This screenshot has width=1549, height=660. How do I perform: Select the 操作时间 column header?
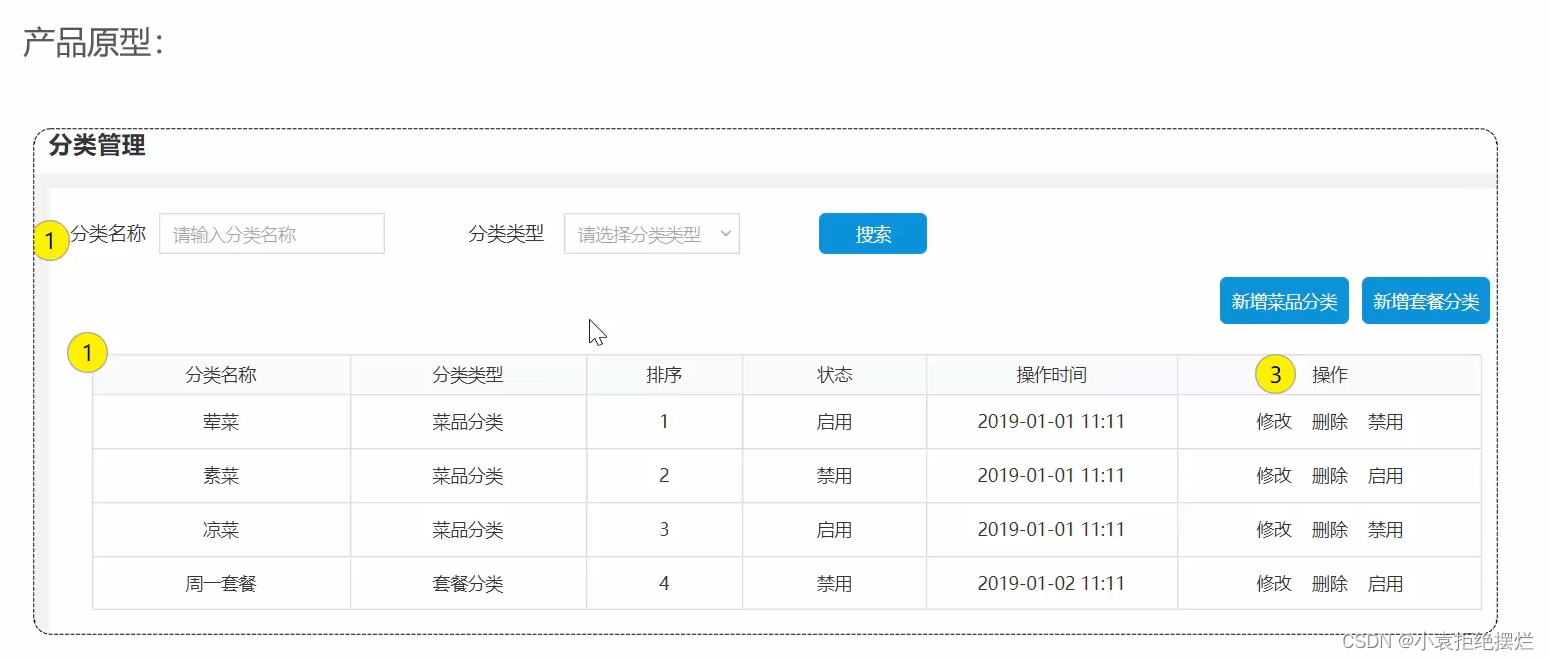point(1051,374)
